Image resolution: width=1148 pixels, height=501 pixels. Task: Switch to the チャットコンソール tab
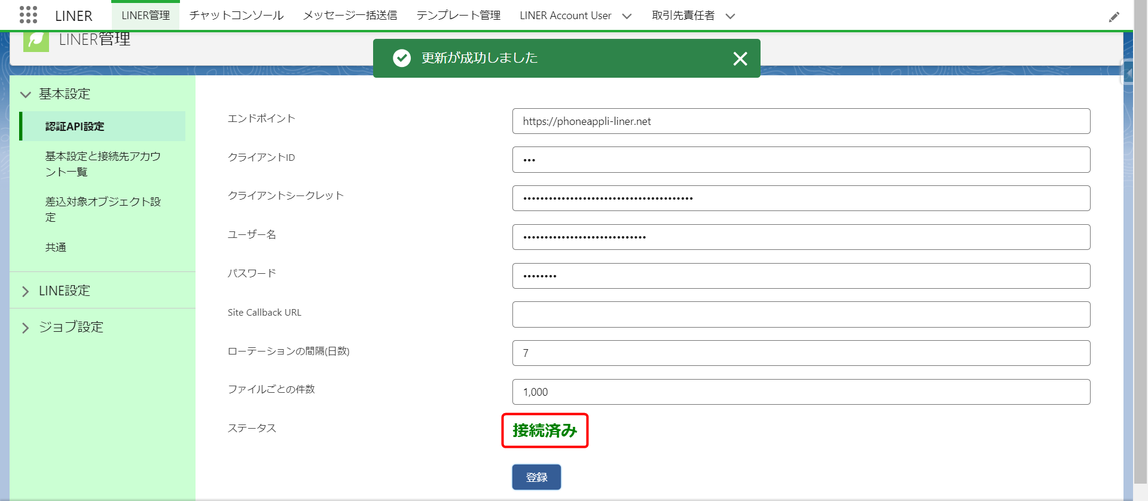click(236, 16)
